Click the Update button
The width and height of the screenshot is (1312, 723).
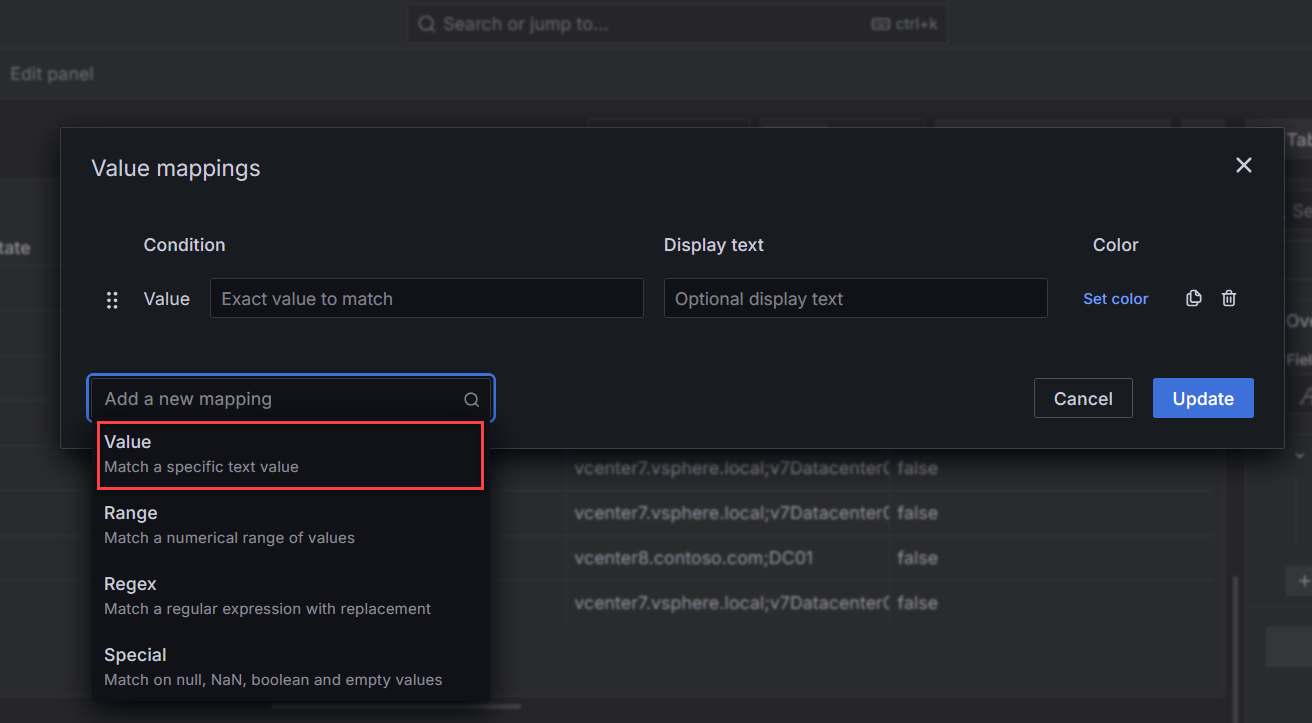click(x=1202, y=398)
